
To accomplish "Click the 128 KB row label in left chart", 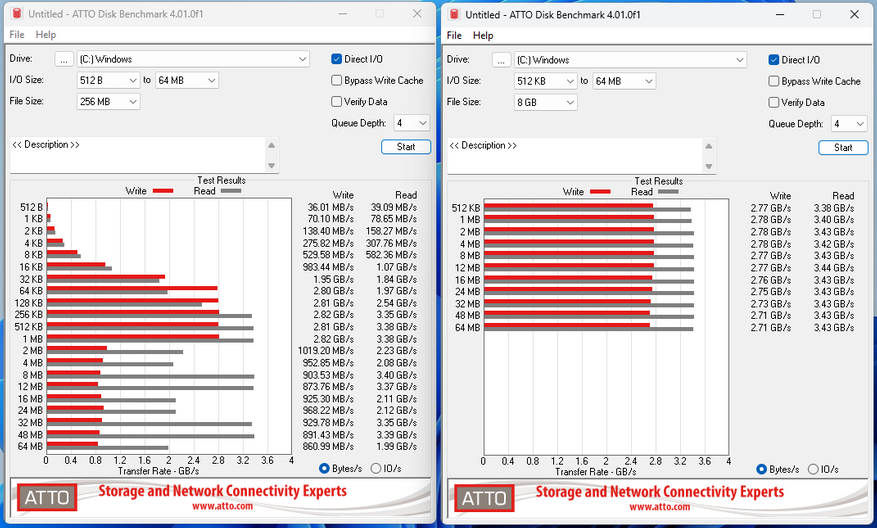I will (29, 303).
